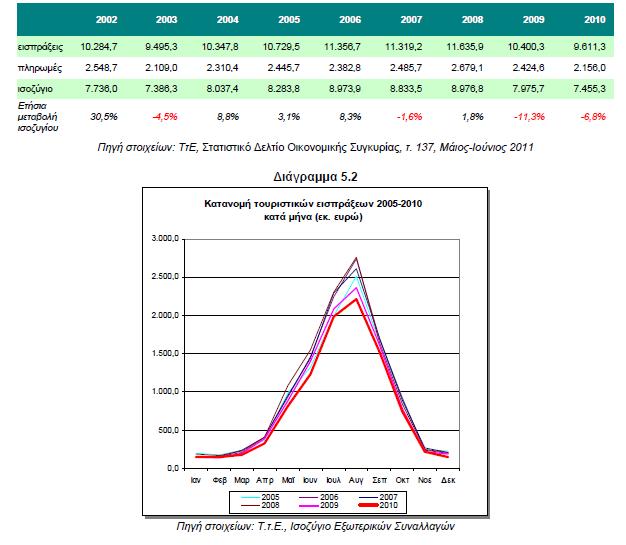Click the Δεκ month axis label

pyautogui.click(x=448, y=480)
